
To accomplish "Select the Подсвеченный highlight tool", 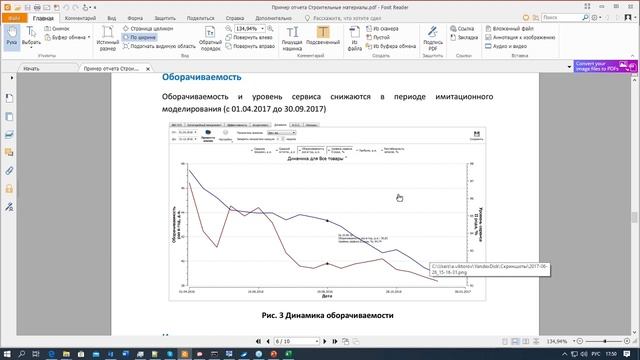I will pos(323,37).
